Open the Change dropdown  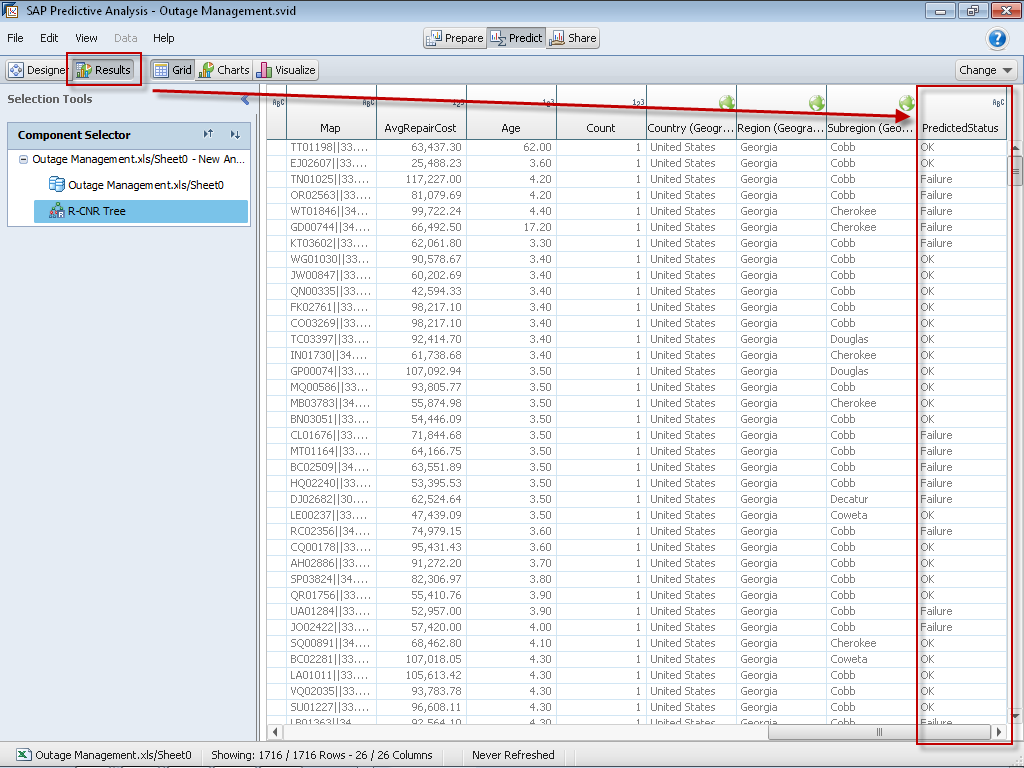tap(985, 70)
